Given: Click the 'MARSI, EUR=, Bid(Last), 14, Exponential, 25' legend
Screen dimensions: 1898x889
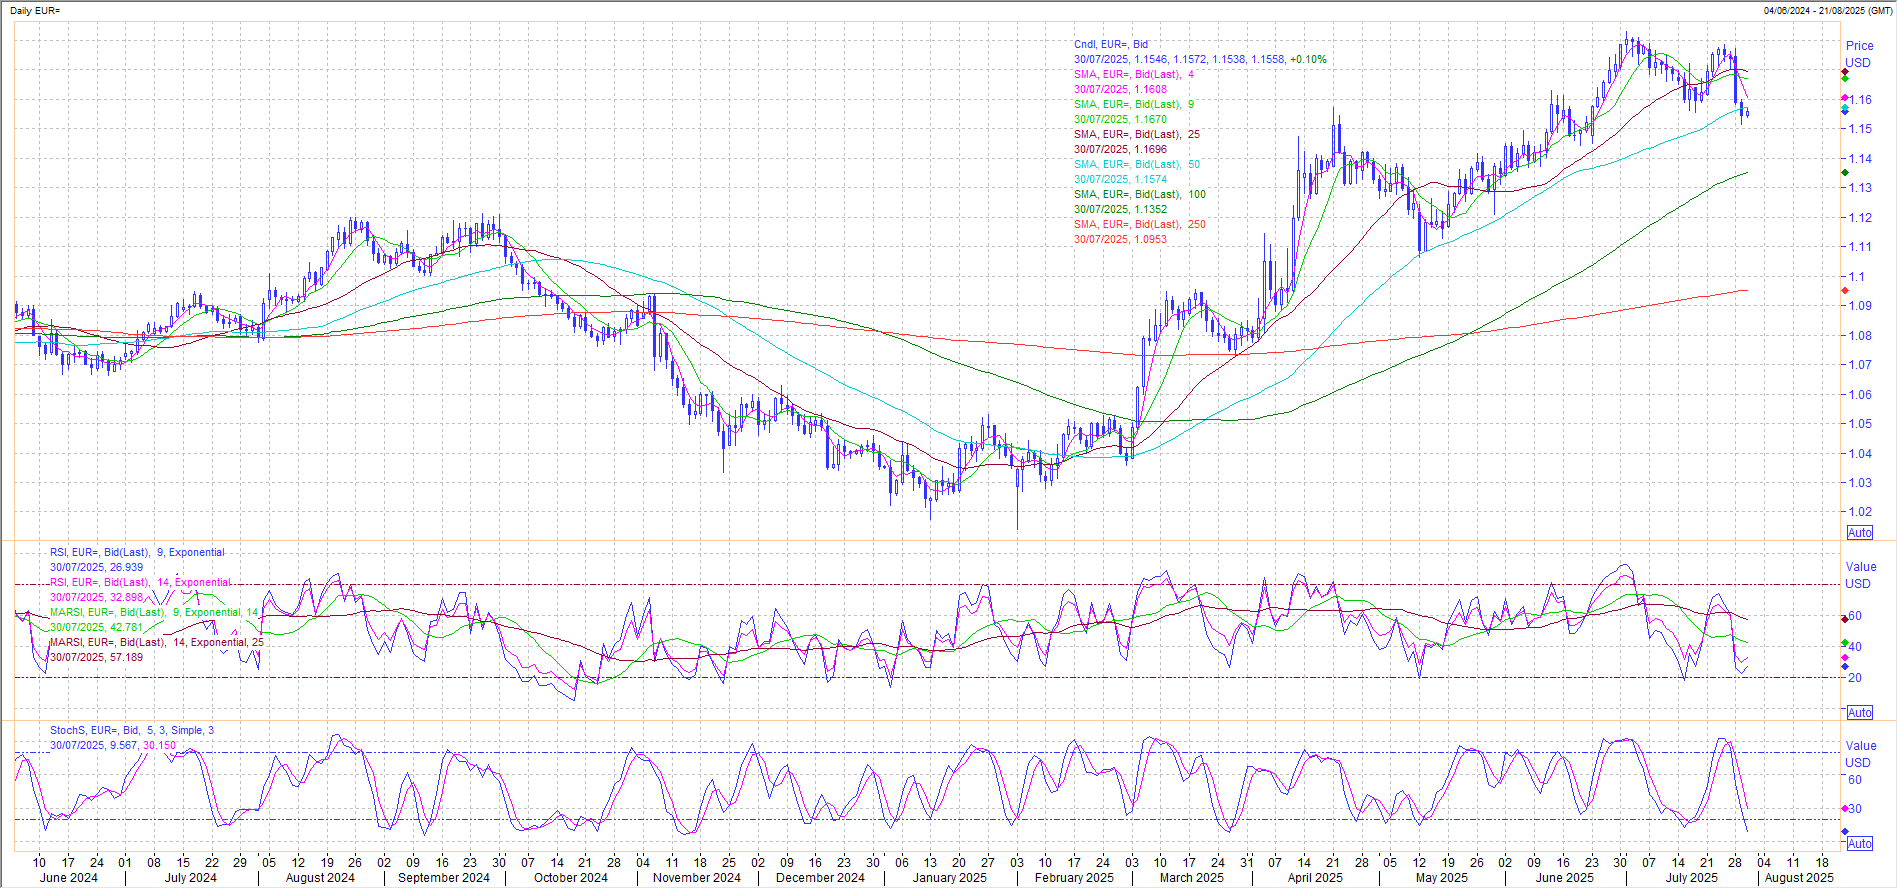Looking at the screenshot, I should coord(157,642).
